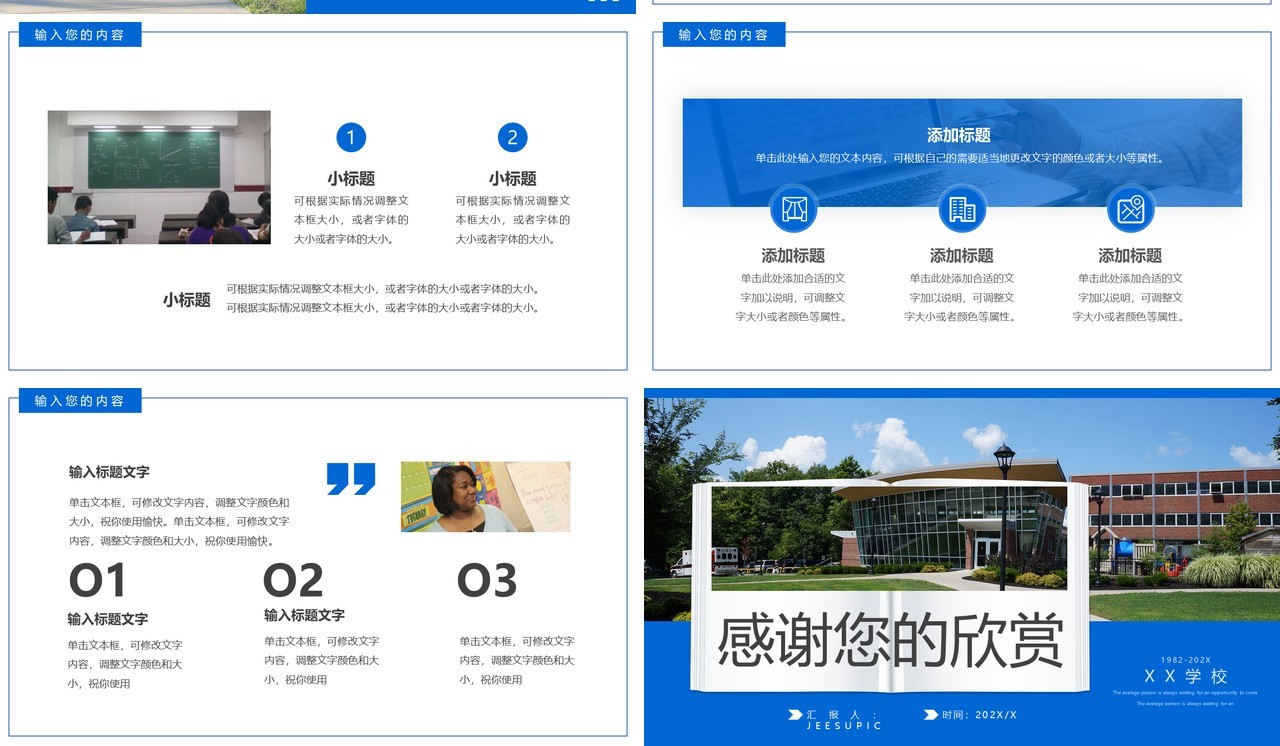Click the blue number 1 circle
The image size is (1280, 746).
pyautogui.click(x=351, y=137)
